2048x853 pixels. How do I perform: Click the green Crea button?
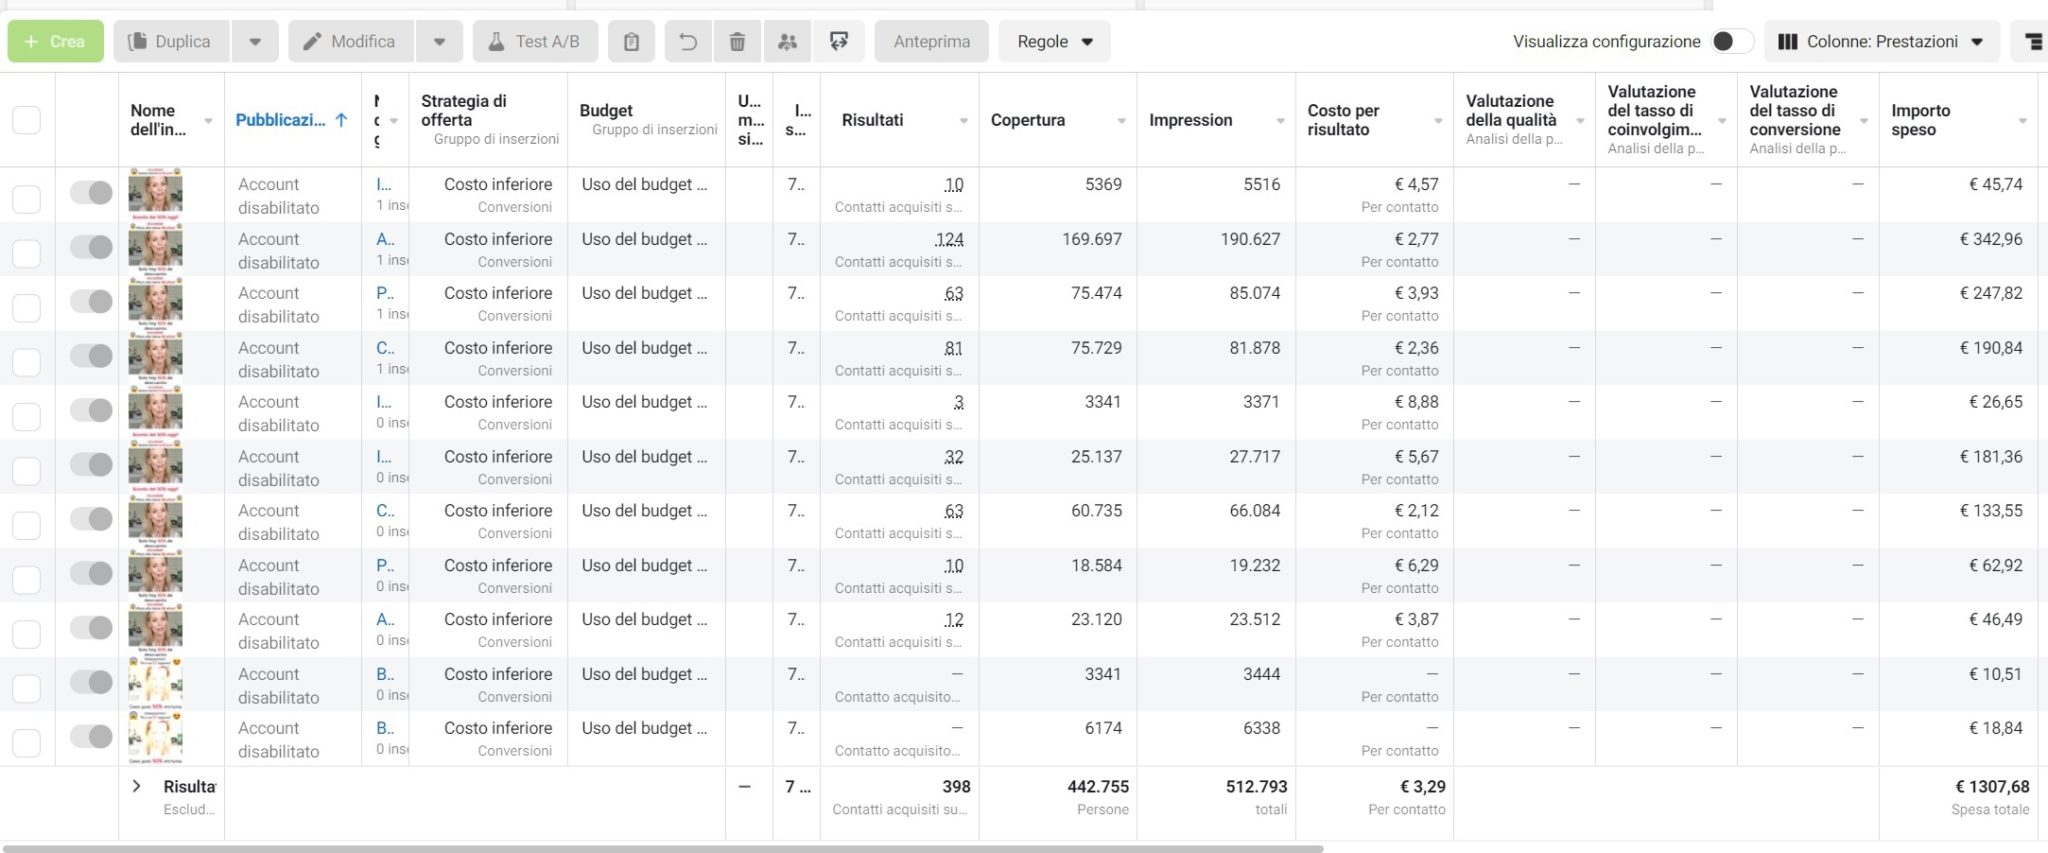pyautogui.click(x=56, y=42)
